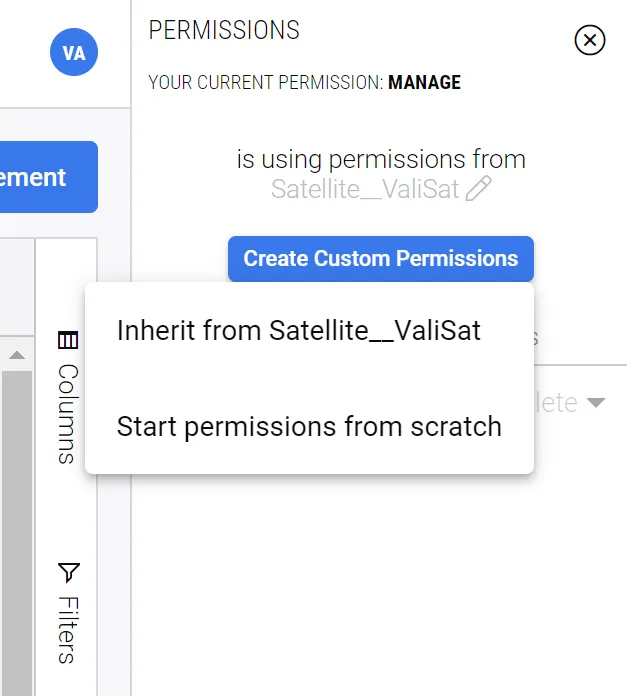
Task: Choose Start permissions from scratch
Action: point(309,427)
